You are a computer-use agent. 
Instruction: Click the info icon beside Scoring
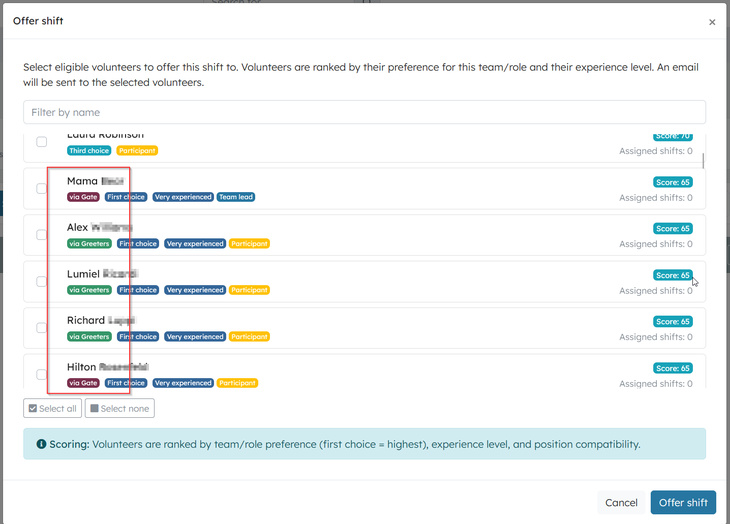(x=41, y=444)
